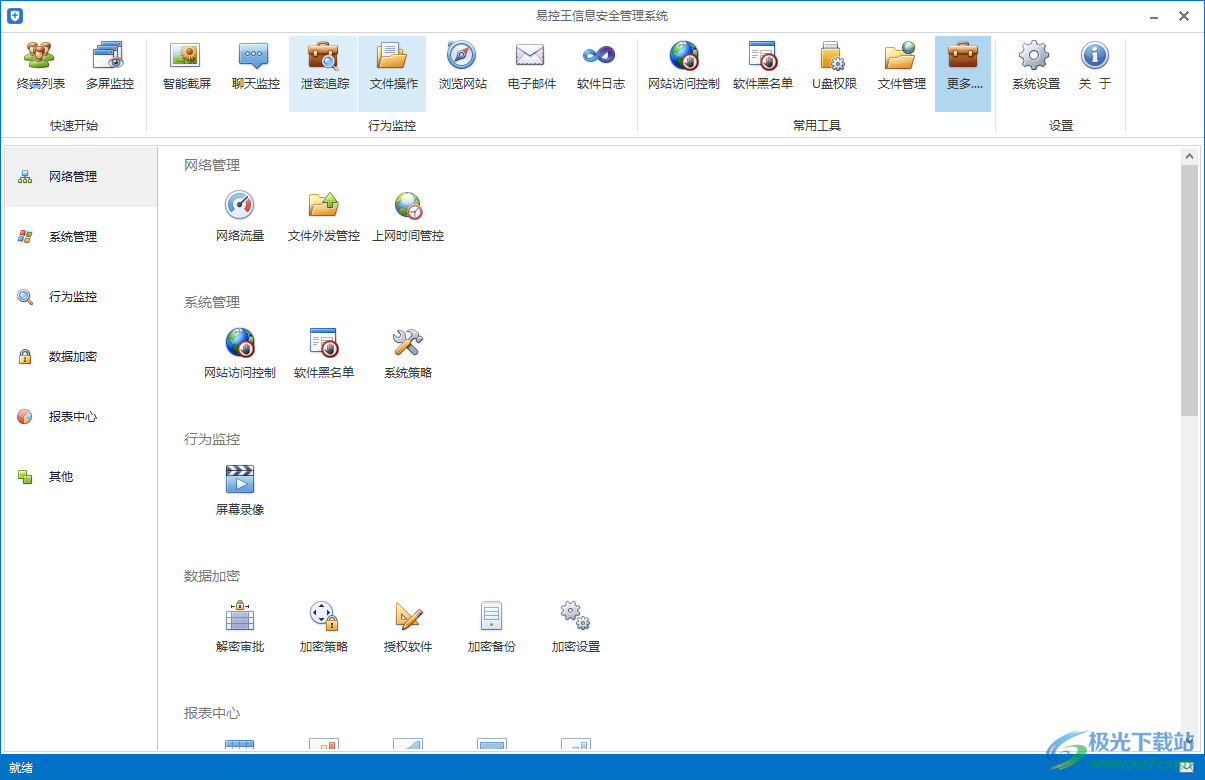Click the scroll up arrow

click(1189, 156)
